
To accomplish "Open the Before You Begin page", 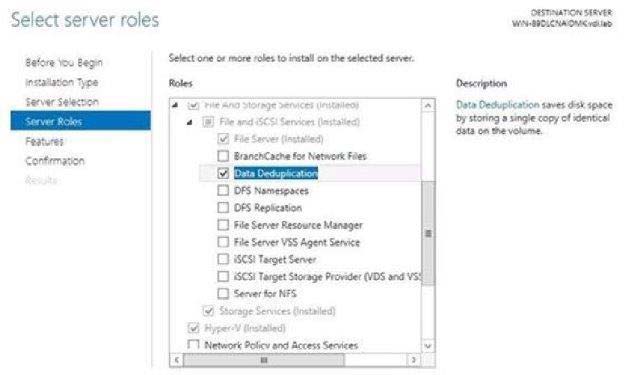I will pyautogui.click(x=64, y=63).
